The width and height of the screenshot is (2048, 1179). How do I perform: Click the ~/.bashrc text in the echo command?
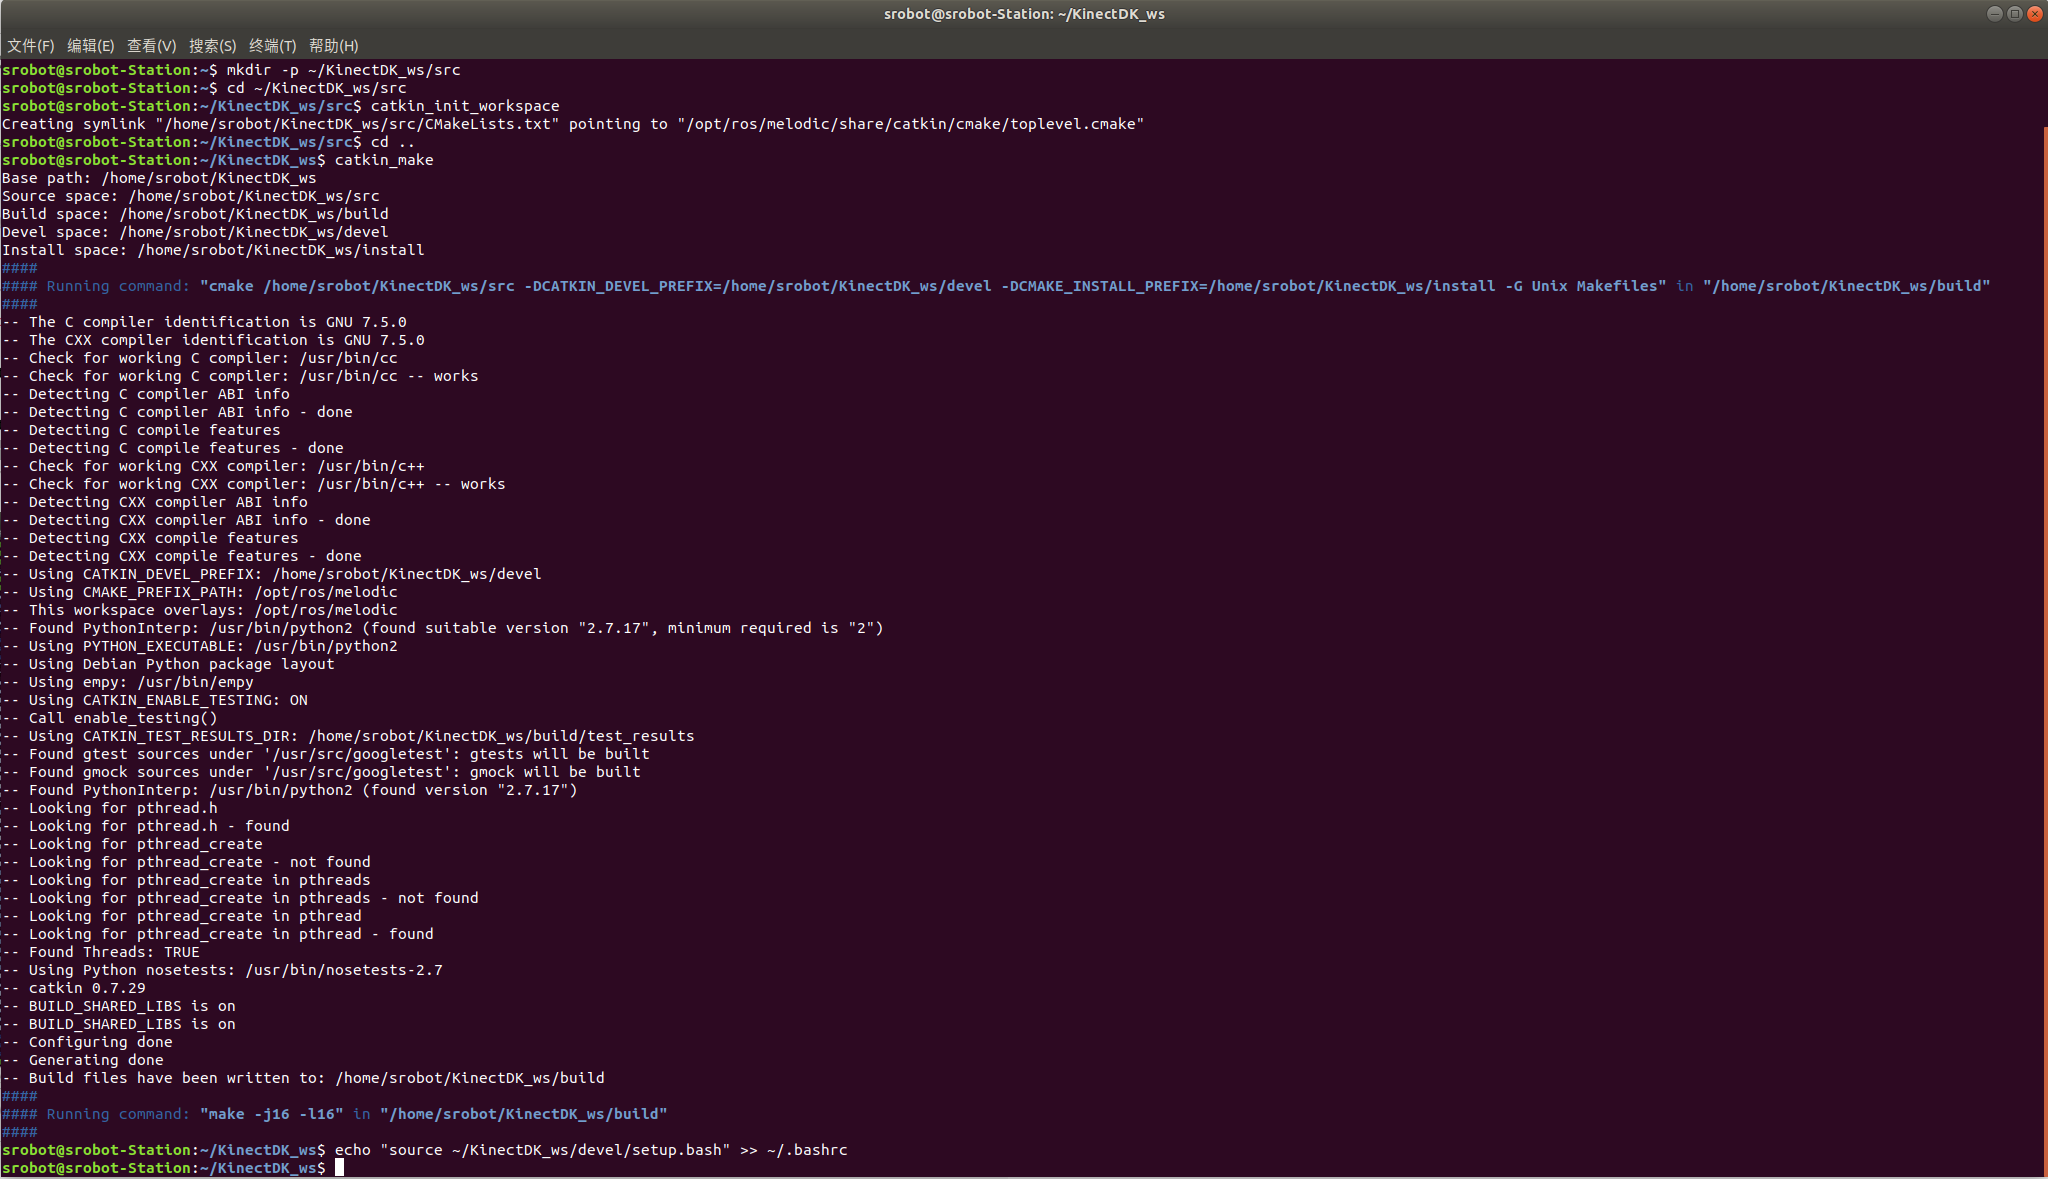[807, 1150]
